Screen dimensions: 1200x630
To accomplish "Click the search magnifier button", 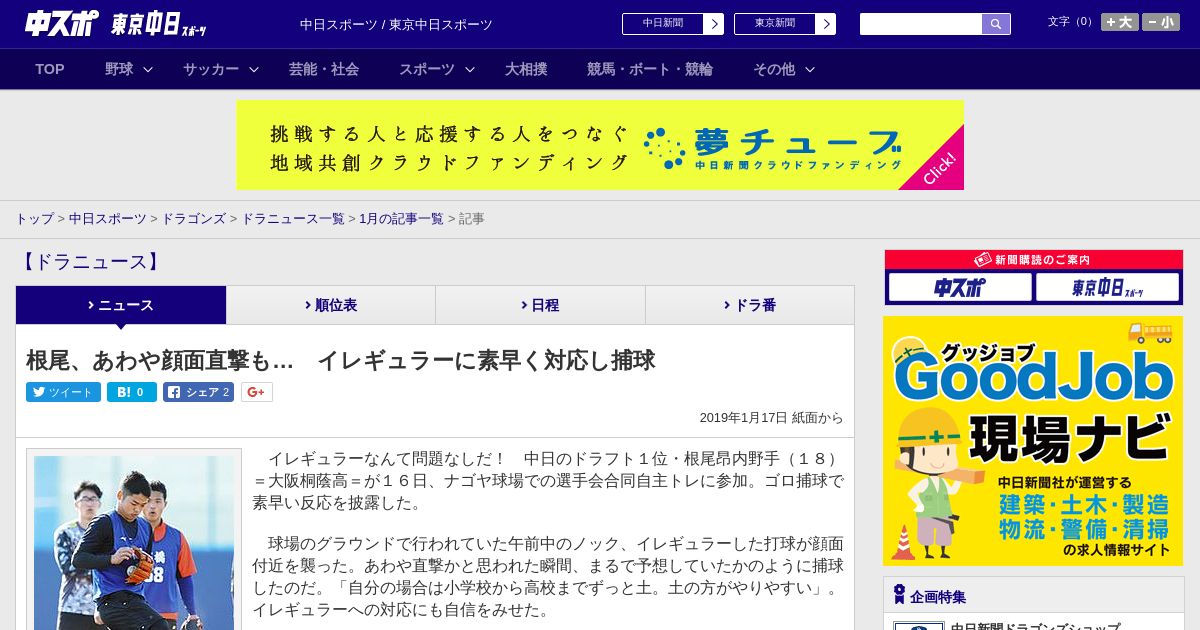I will (996, 24).
